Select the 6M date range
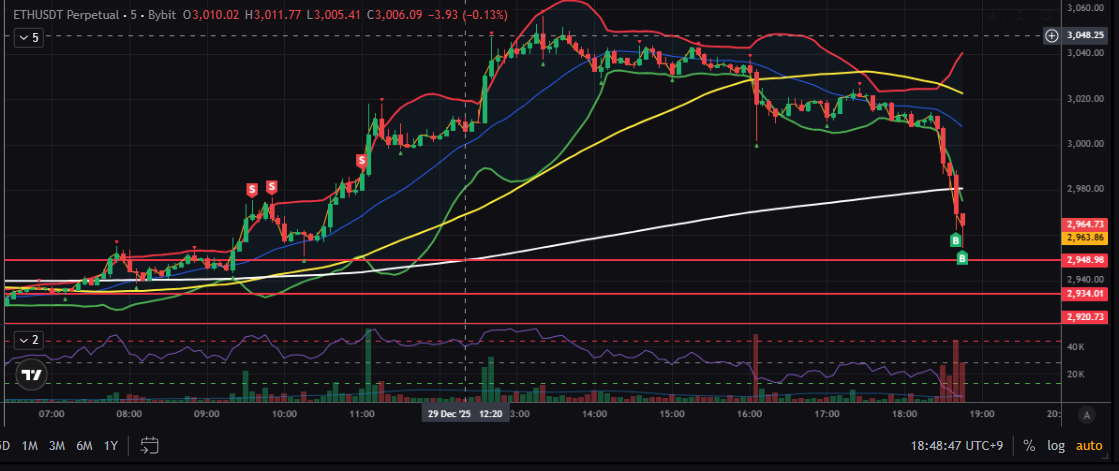 pyautogui.click(x=83, y=445)
